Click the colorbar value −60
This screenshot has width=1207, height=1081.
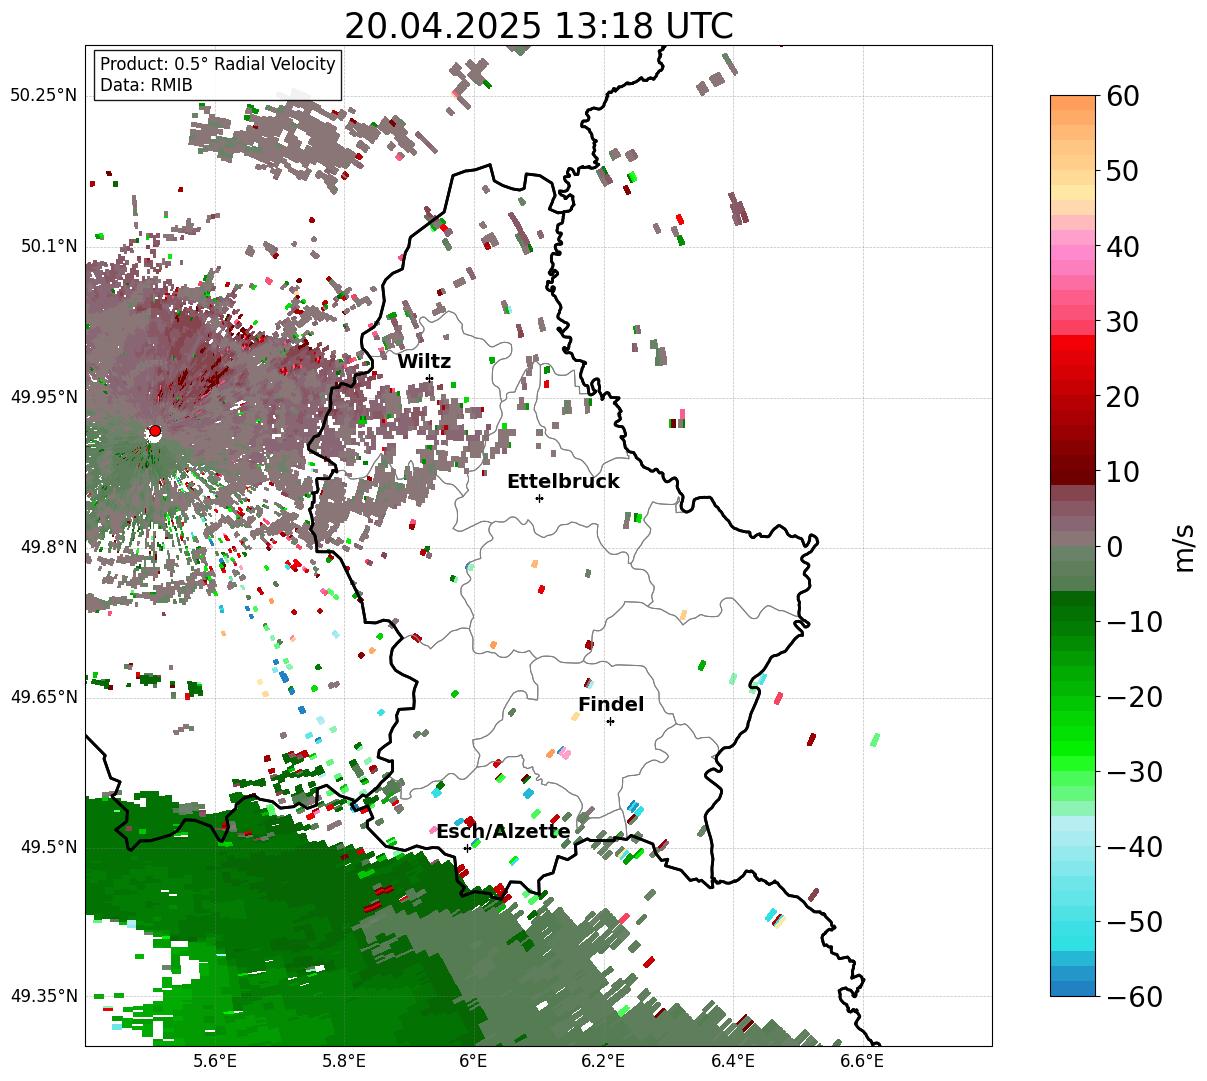[1133, 997]
